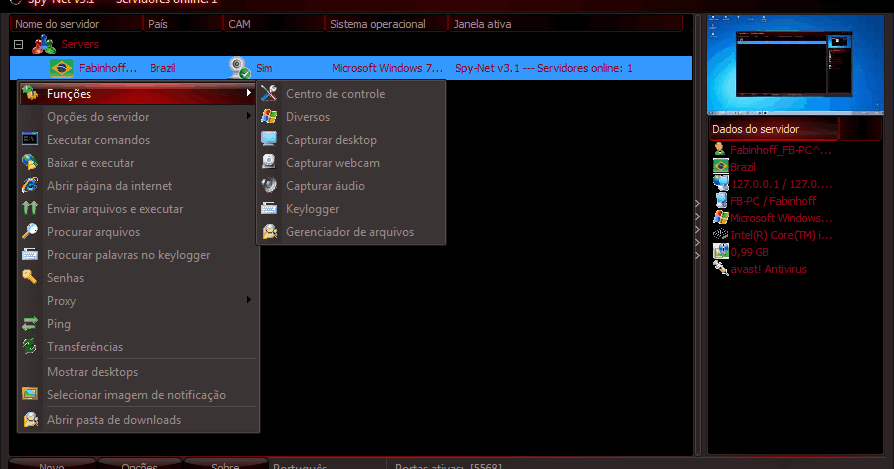Choose Mostrar desktops menu entry
Viewport: 894px width, 469px height.
139,372
